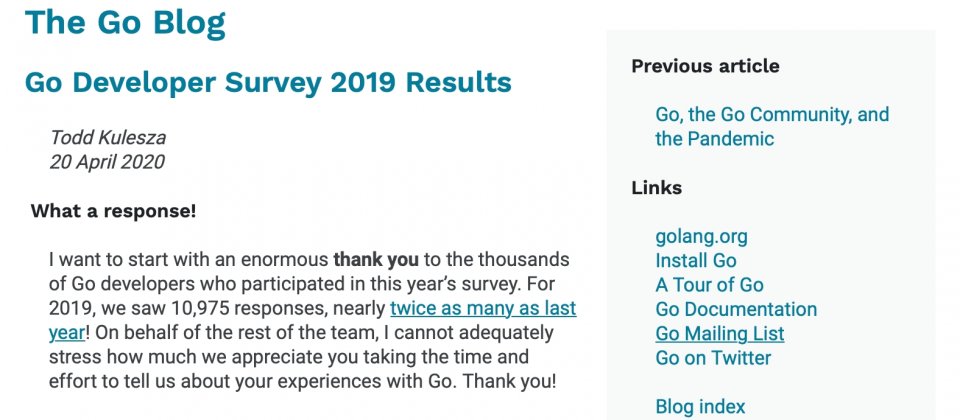This screenshot has width=960, height=420.
Task: Open the Go Mailing List link
Action: (x=719, y=334)
